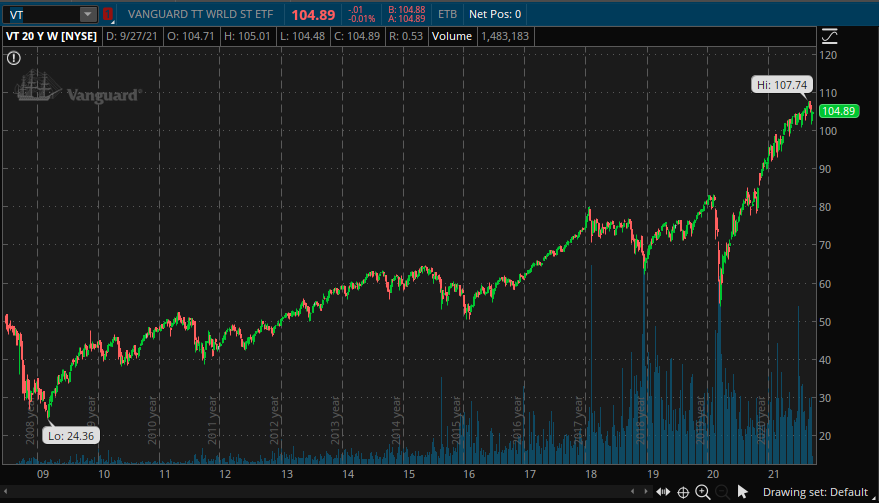The width and height of the screenshot is (879, 503).
Task: Click the 30 price axis label
Action: [825, 398]
